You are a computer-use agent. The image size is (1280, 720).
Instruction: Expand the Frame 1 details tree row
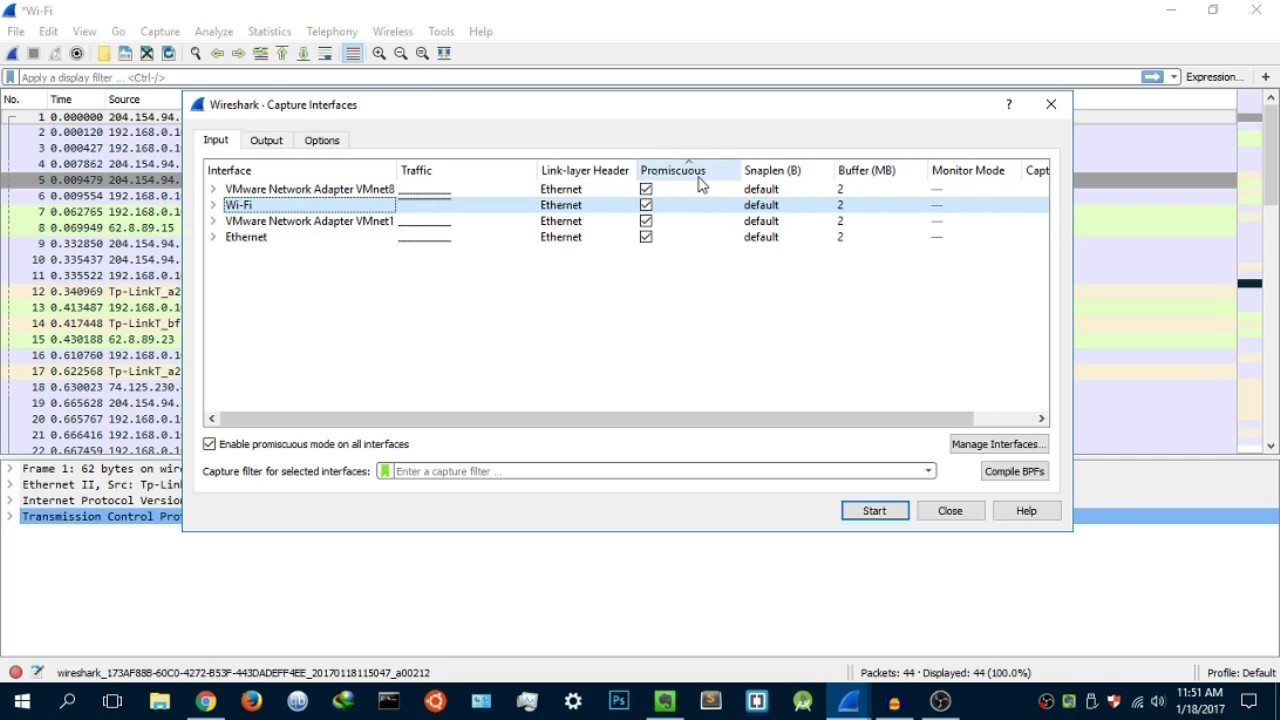coord(11,469)
